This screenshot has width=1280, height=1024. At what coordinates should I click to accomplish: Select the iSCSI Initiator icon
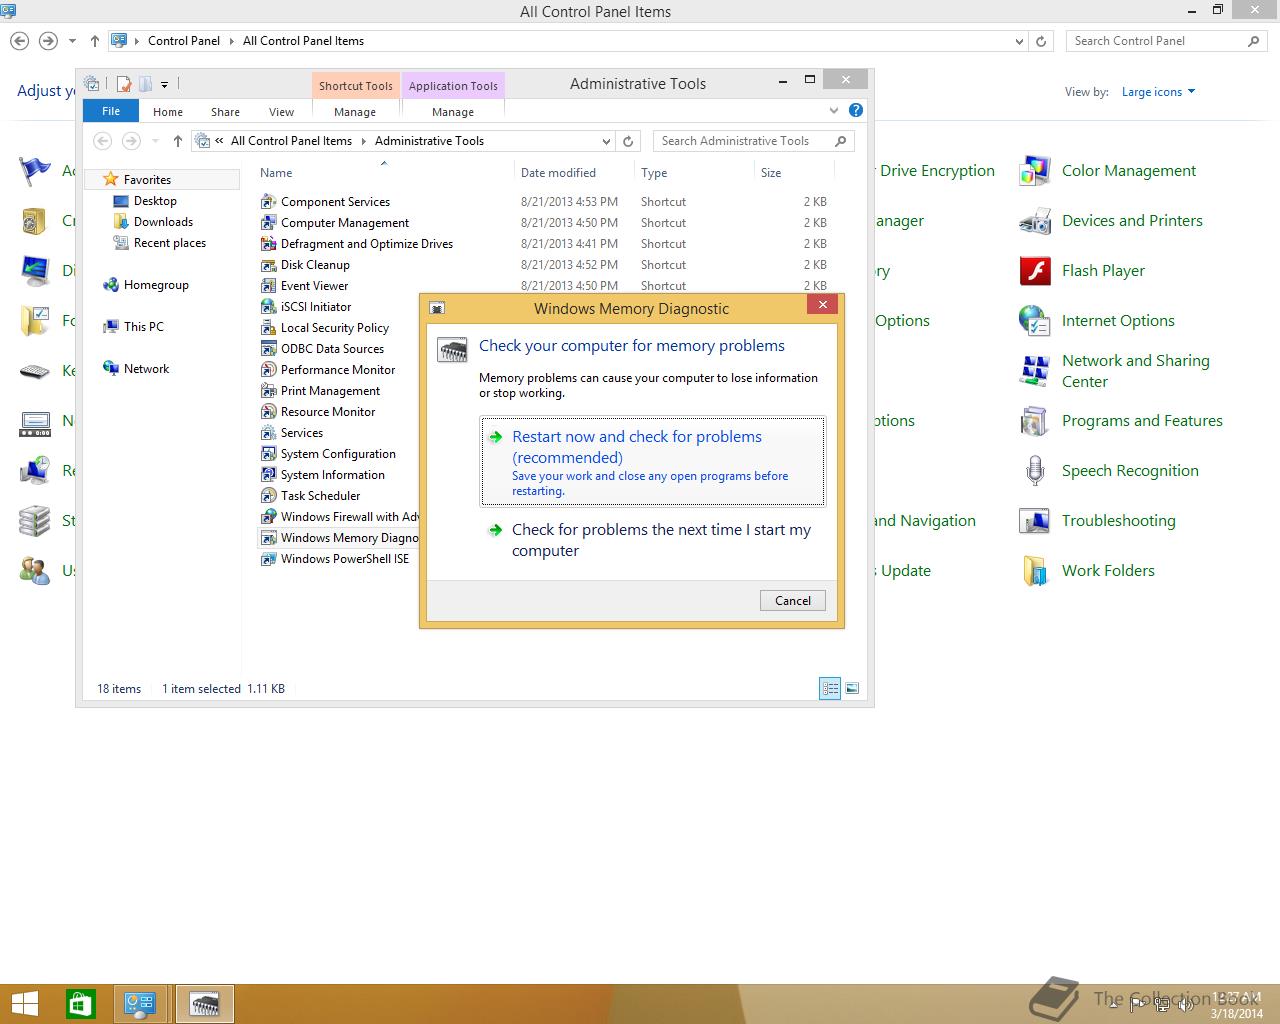(268, 307)
